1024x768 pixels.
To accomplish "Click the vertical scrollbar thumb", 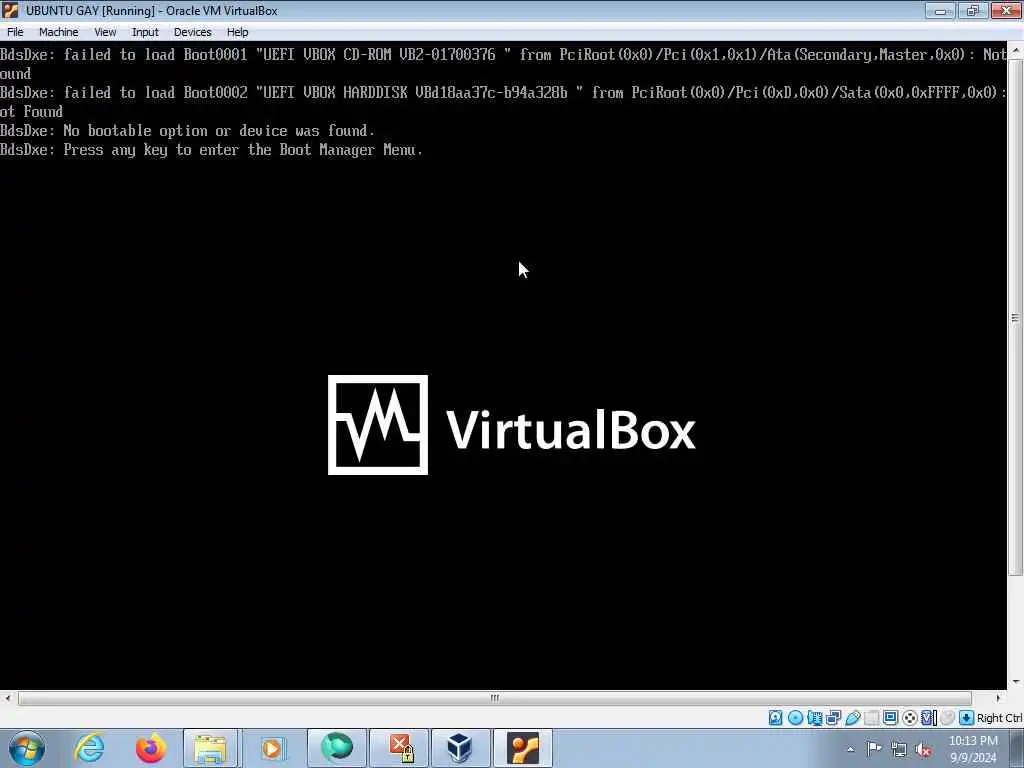I will click(1015, 317).
